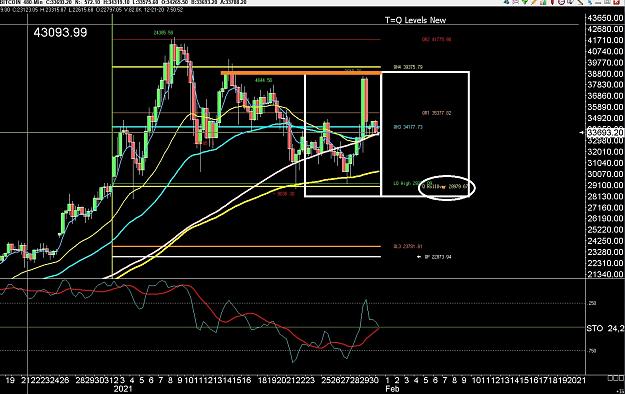
Task: Click the 25220.00 price axis label
Action: tap(606, 230)
